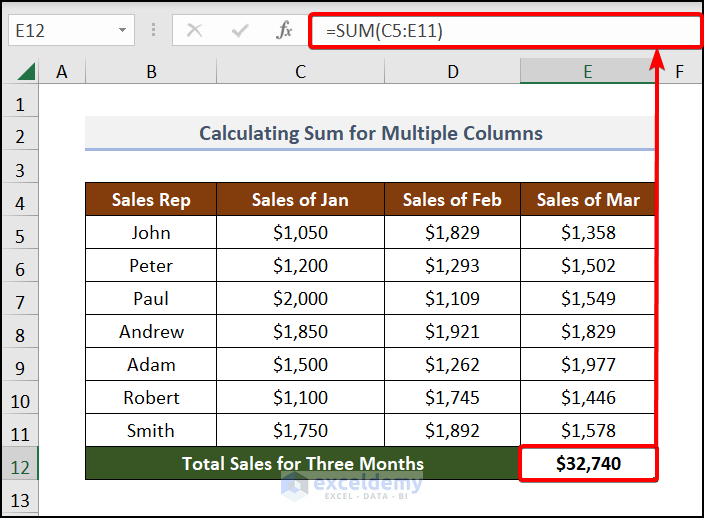Select Paul's January sales $2,000 cell
Viewport: 704px width, 518px height.
click(x=300, y=299)
